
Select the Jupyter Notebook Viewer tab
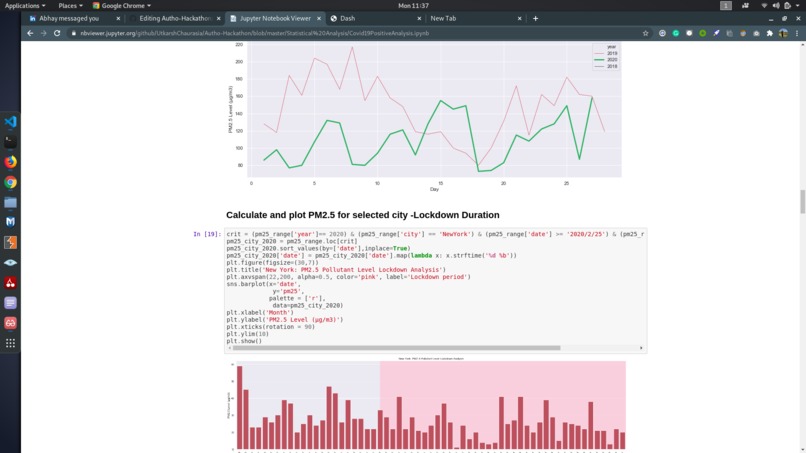pyautogui.click(x=275, y=18)
